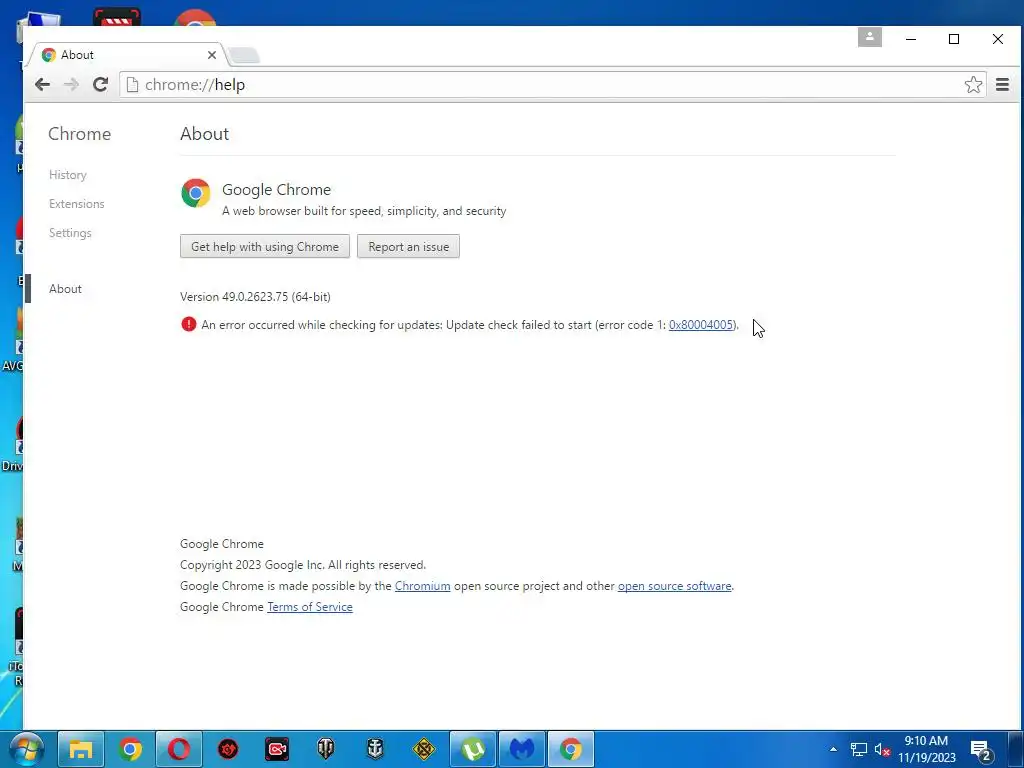Open the Terms of Service link

pyautogui.click(x=310, y=607)
